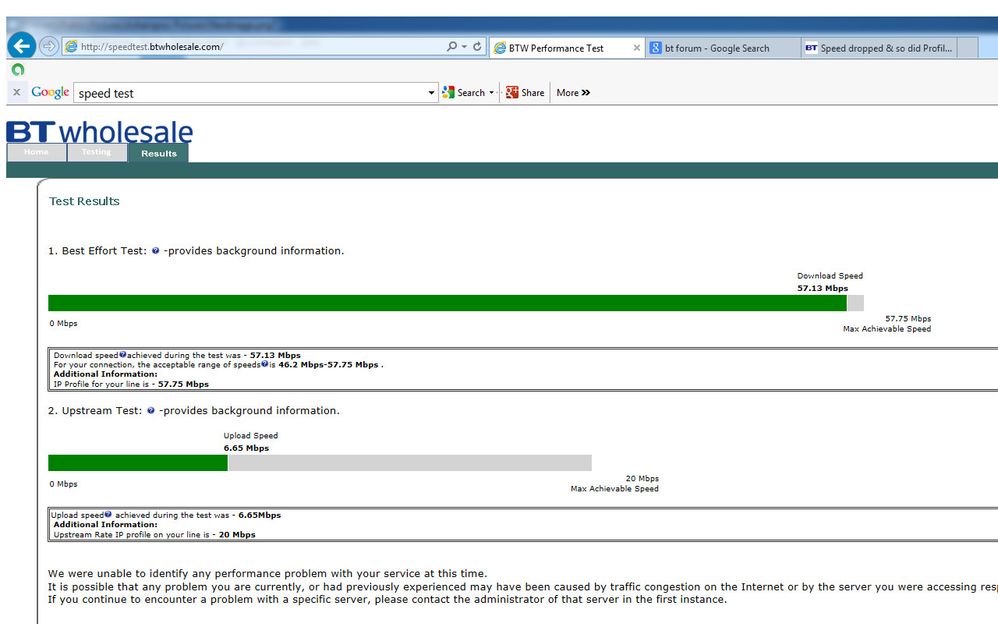This screenshot has height=624, width=998.
Task: Open the Home tab on BT wholesale
Action: point(36,152)
